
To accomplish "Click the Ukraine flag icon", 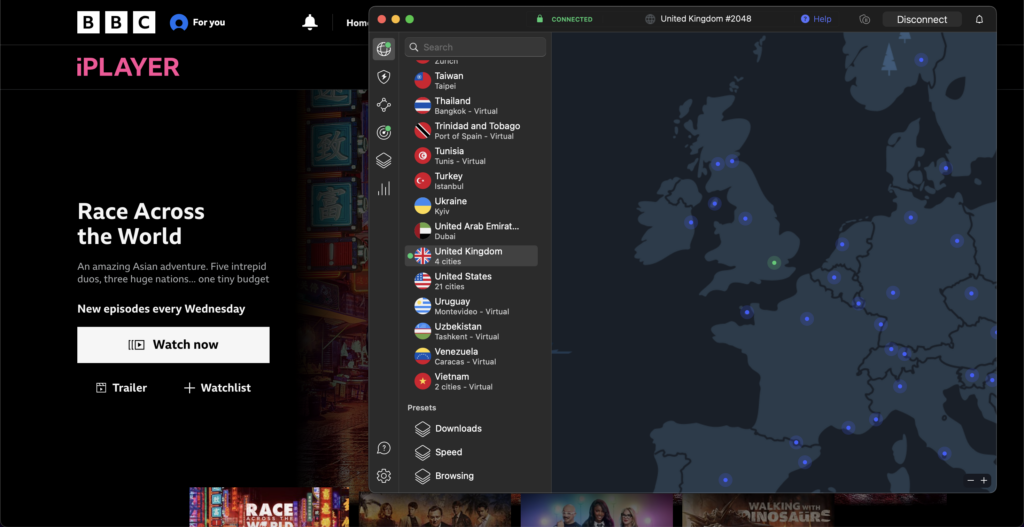I will [x=423, y=206].
